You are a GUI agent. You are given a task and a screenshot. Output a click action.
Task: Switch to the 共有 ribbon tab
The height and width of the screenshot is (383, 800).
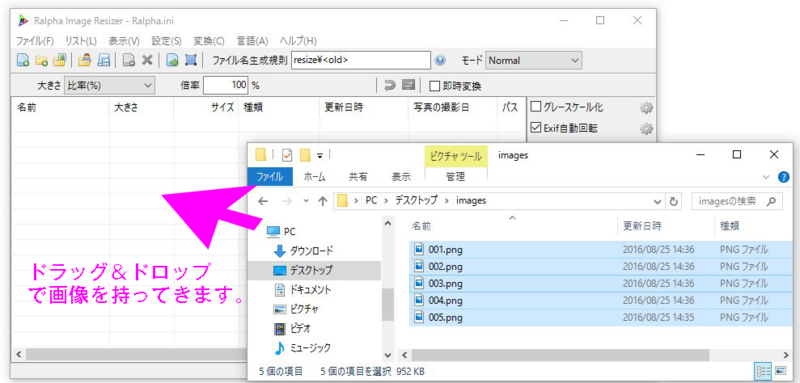click(358, 177)
